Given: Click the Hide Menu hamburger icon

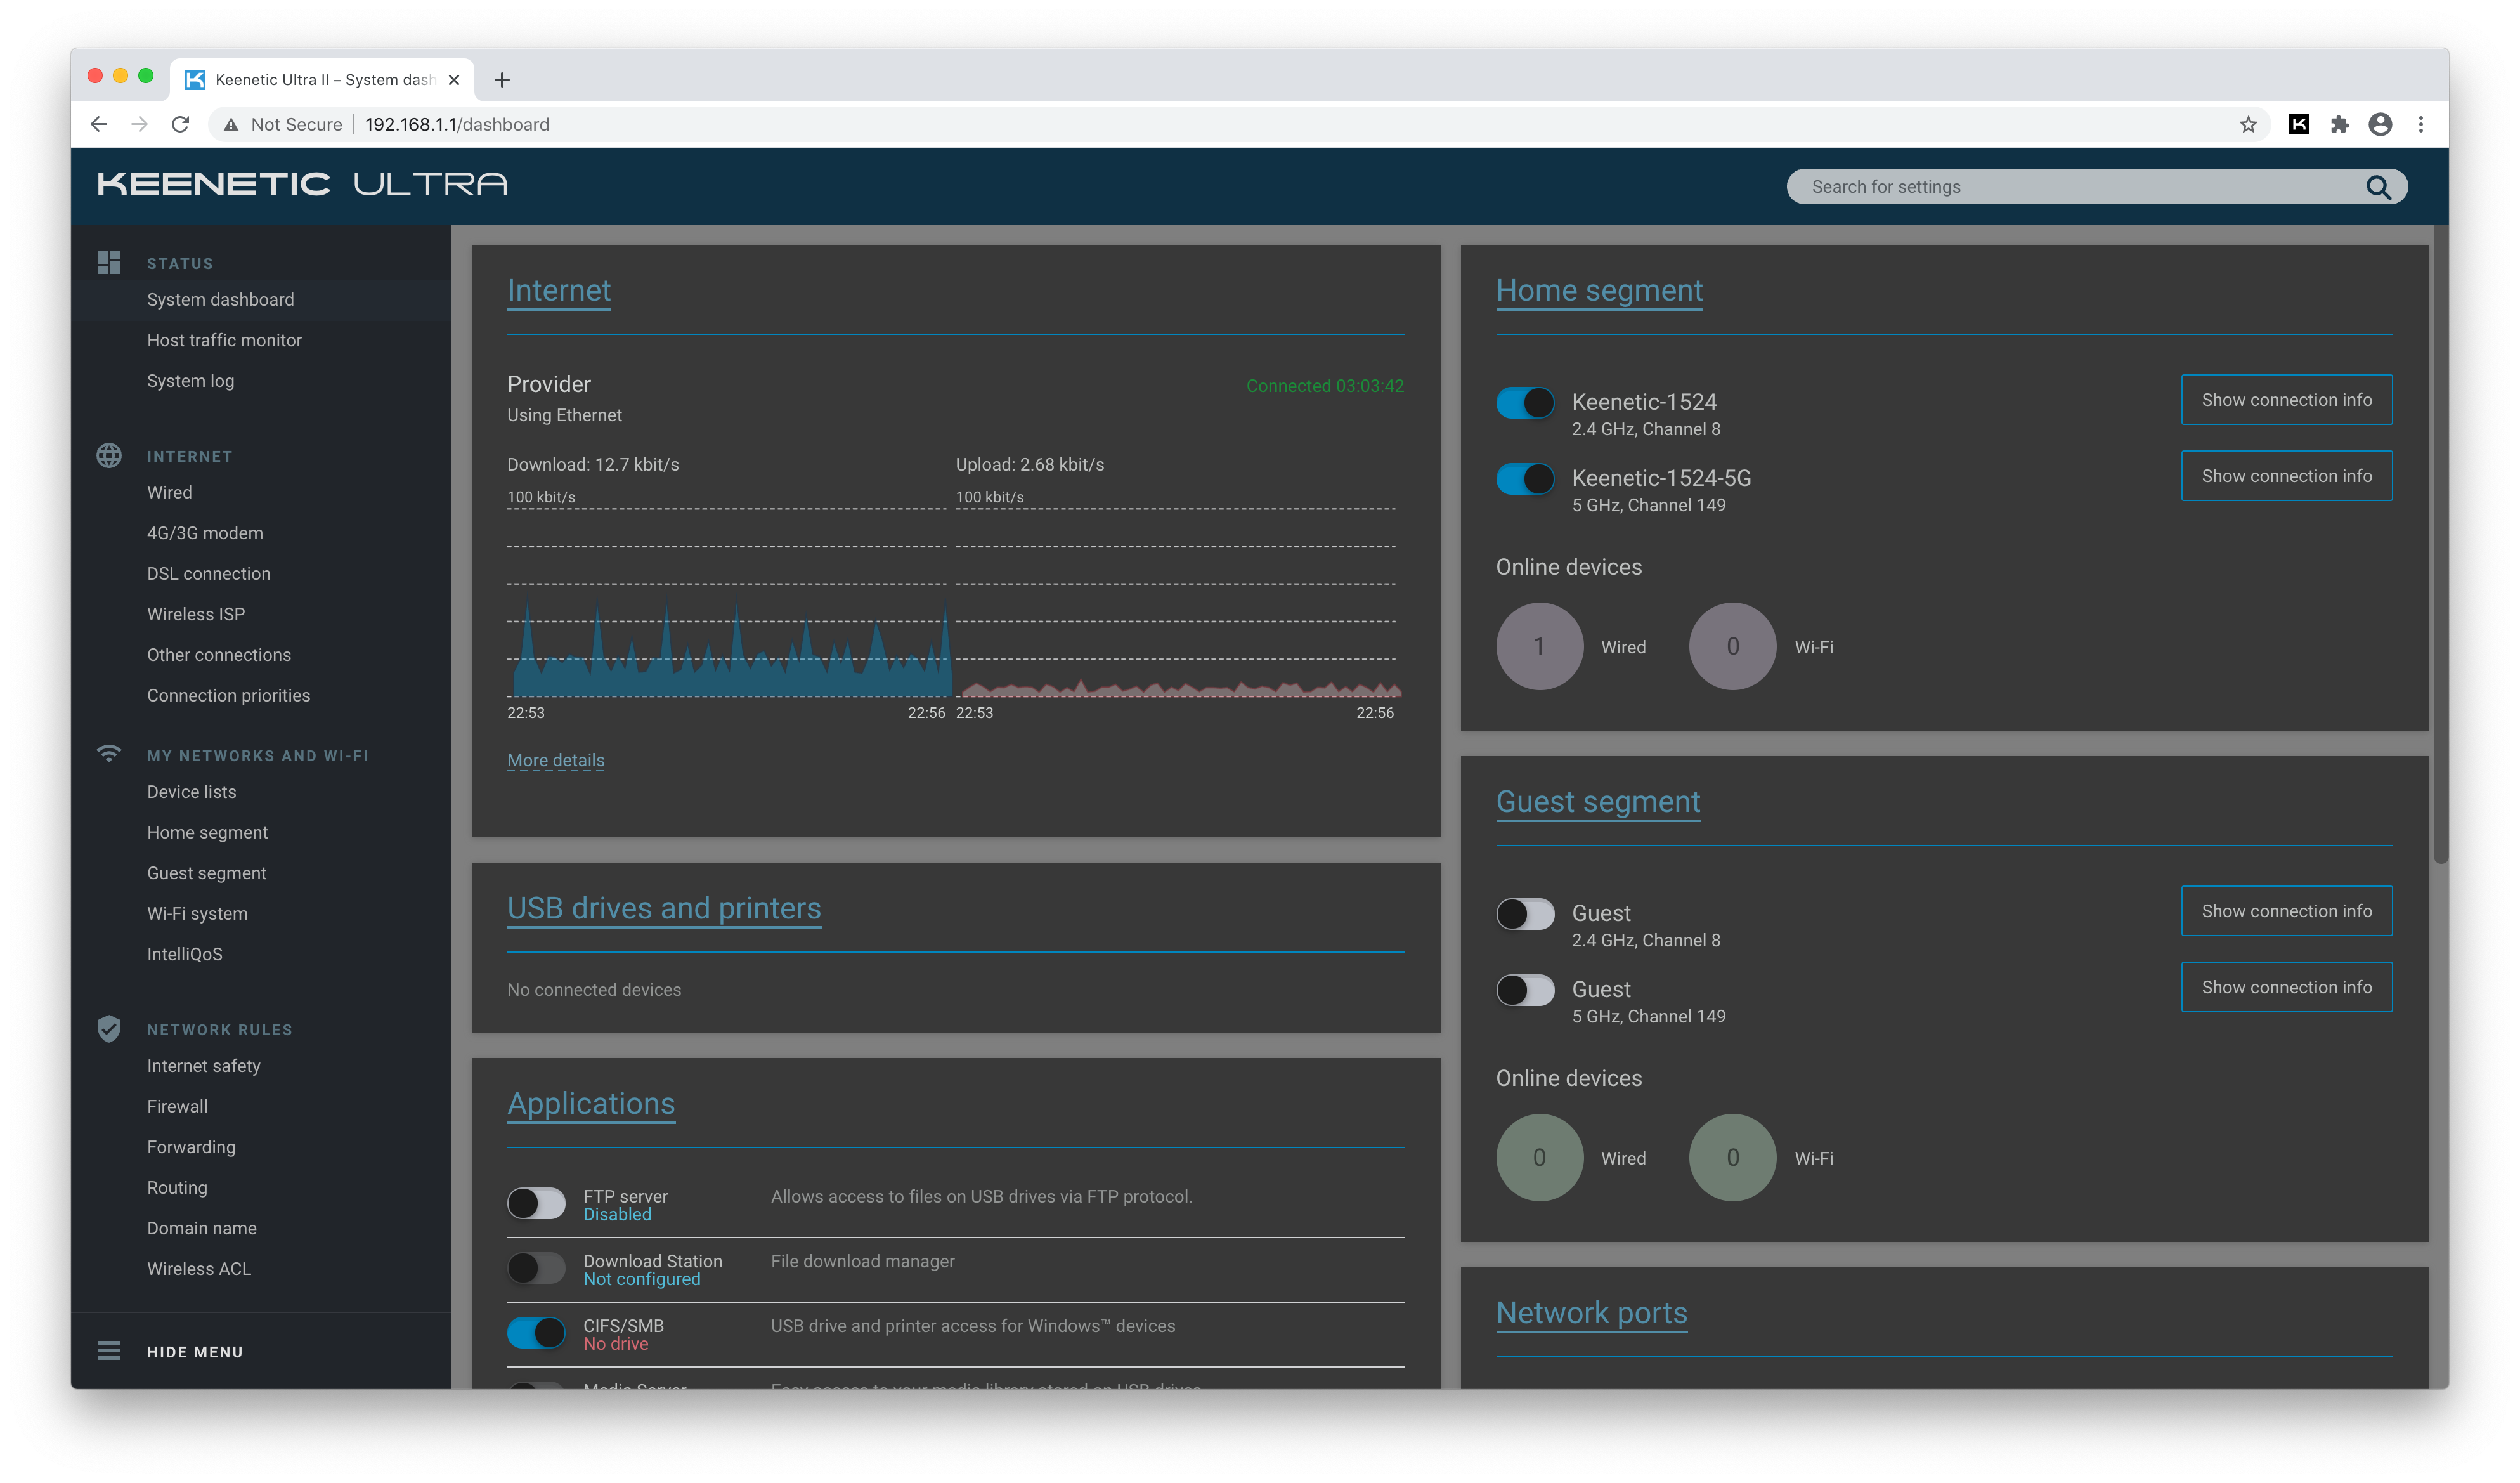Looking at the screenshot, I should 109,1351.
